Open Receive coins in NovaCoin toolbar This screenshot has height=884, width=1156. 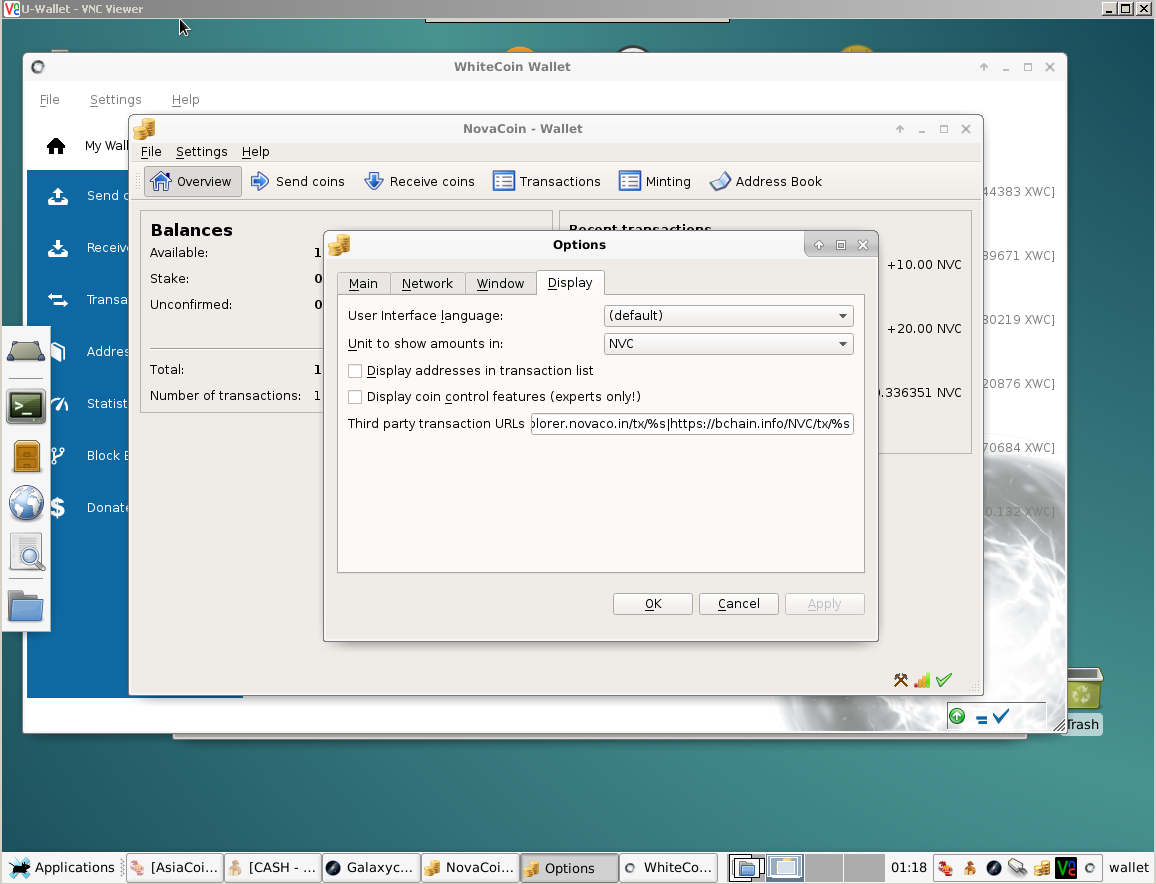(419, 181)
